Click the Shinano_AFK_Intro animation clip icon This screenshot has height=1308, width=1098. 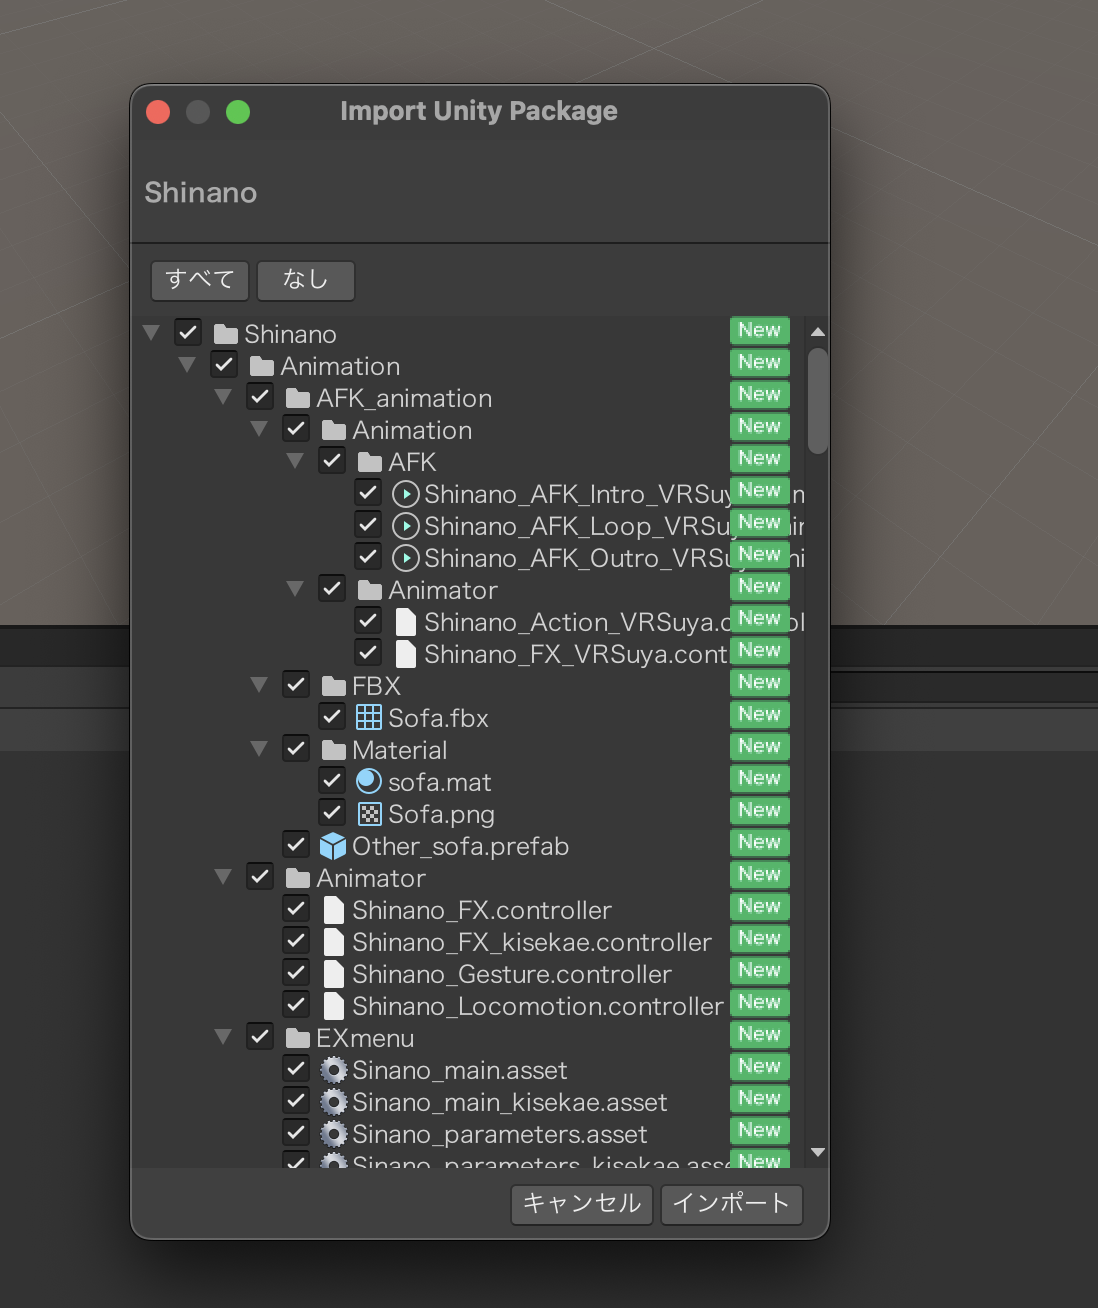coord(405,493)
